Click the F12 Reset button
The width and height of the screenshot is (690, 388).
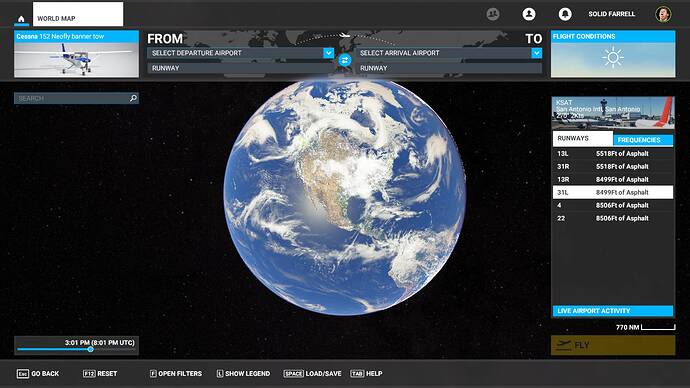(100, 373)
